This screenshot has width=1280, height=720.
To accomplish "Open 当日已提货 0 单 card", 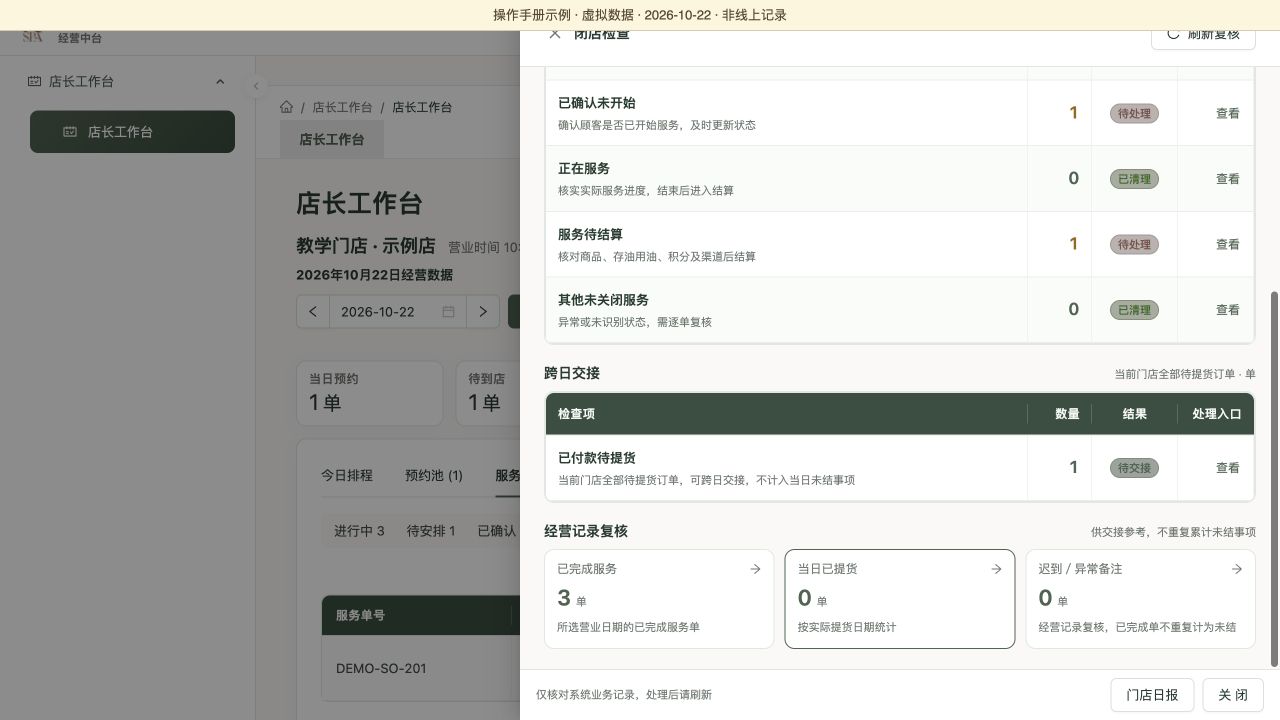I will 900,599.
